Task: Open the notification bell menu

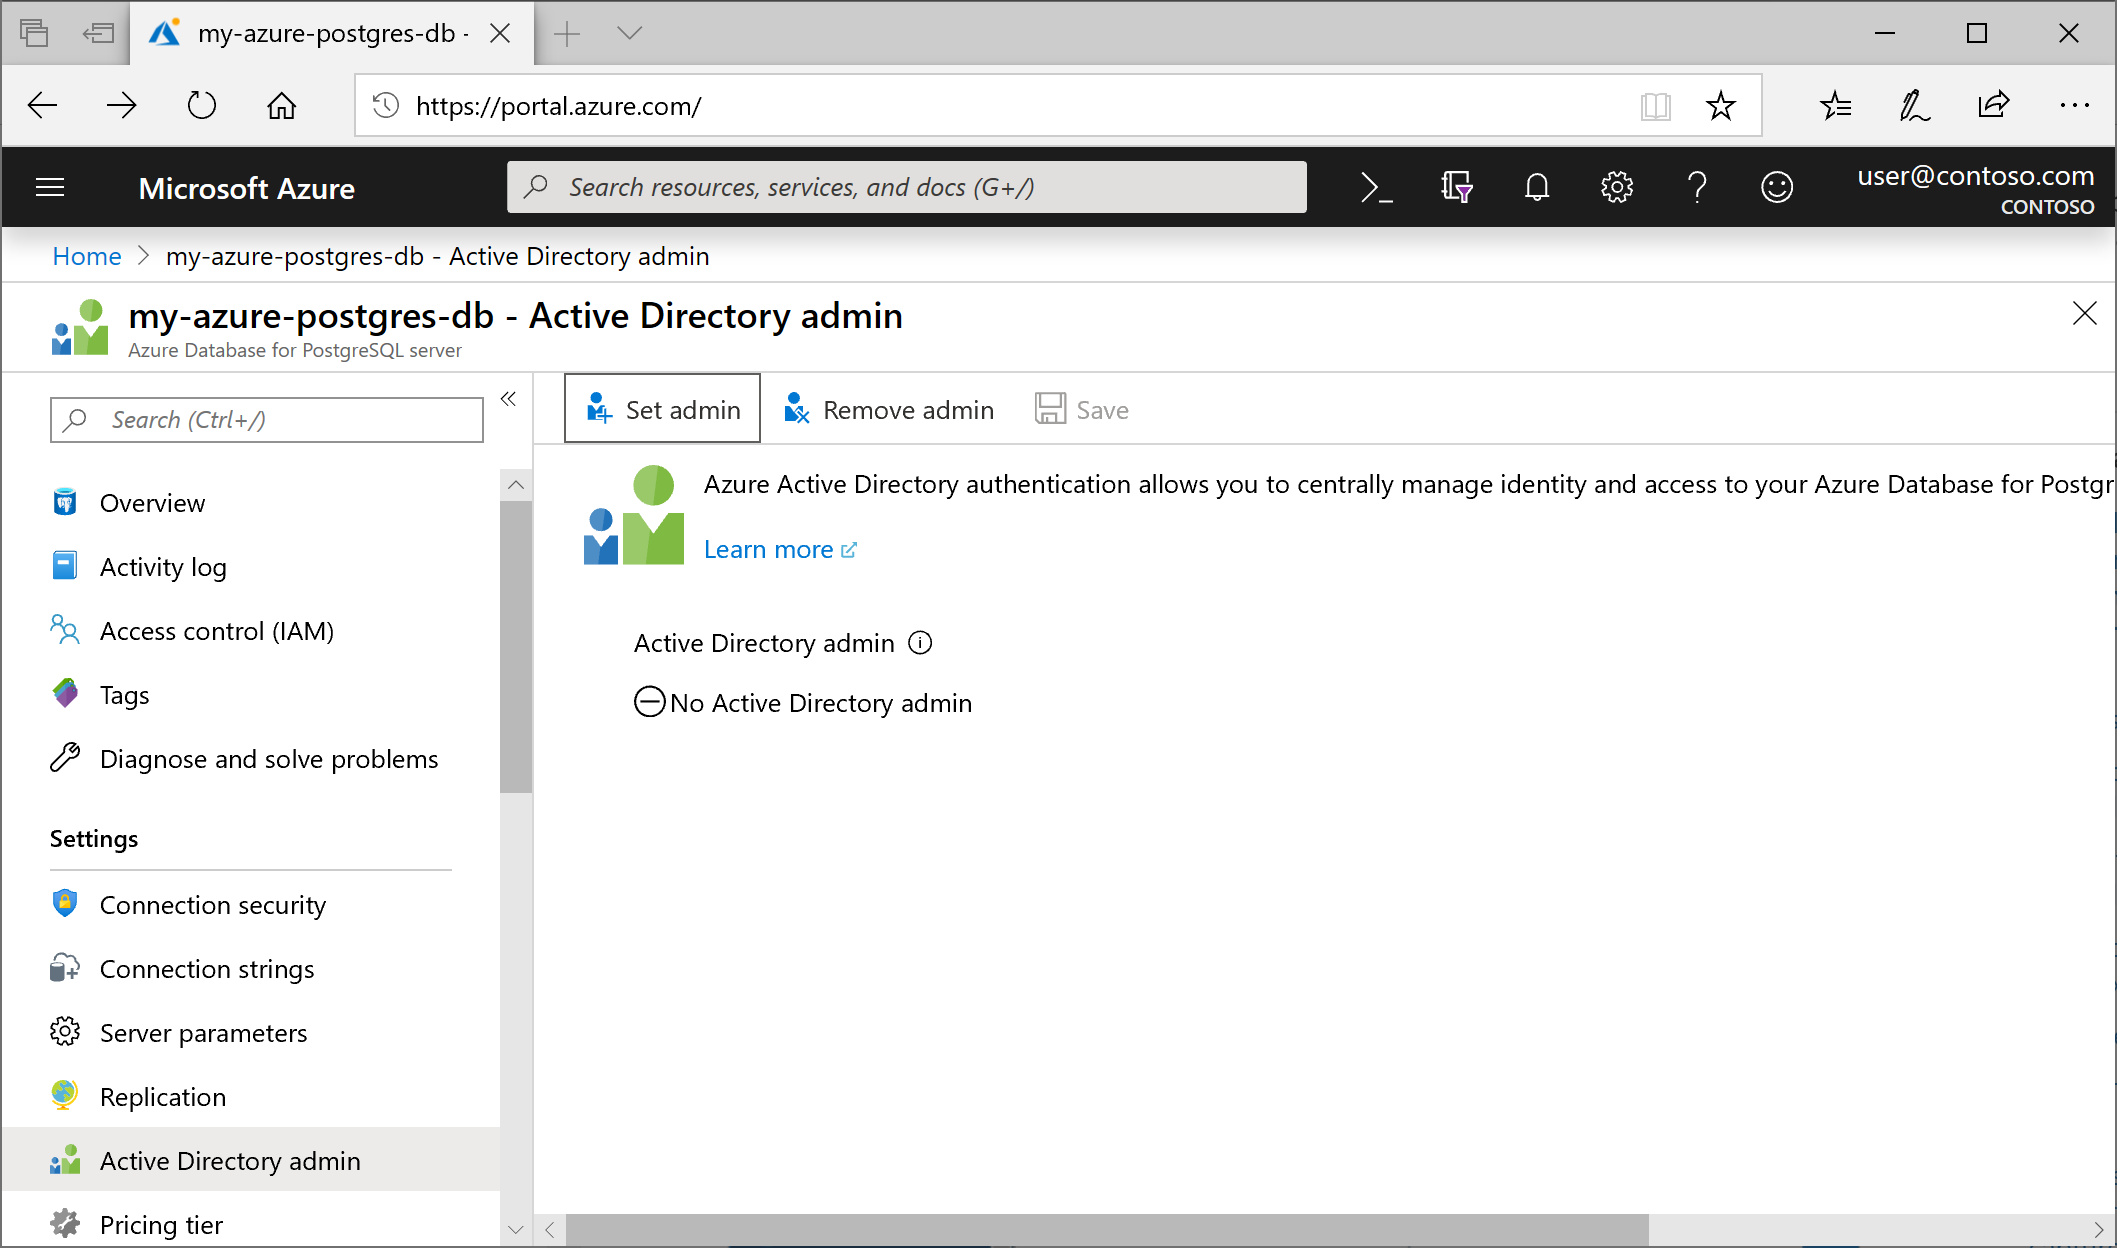Action: [1538, 187]
